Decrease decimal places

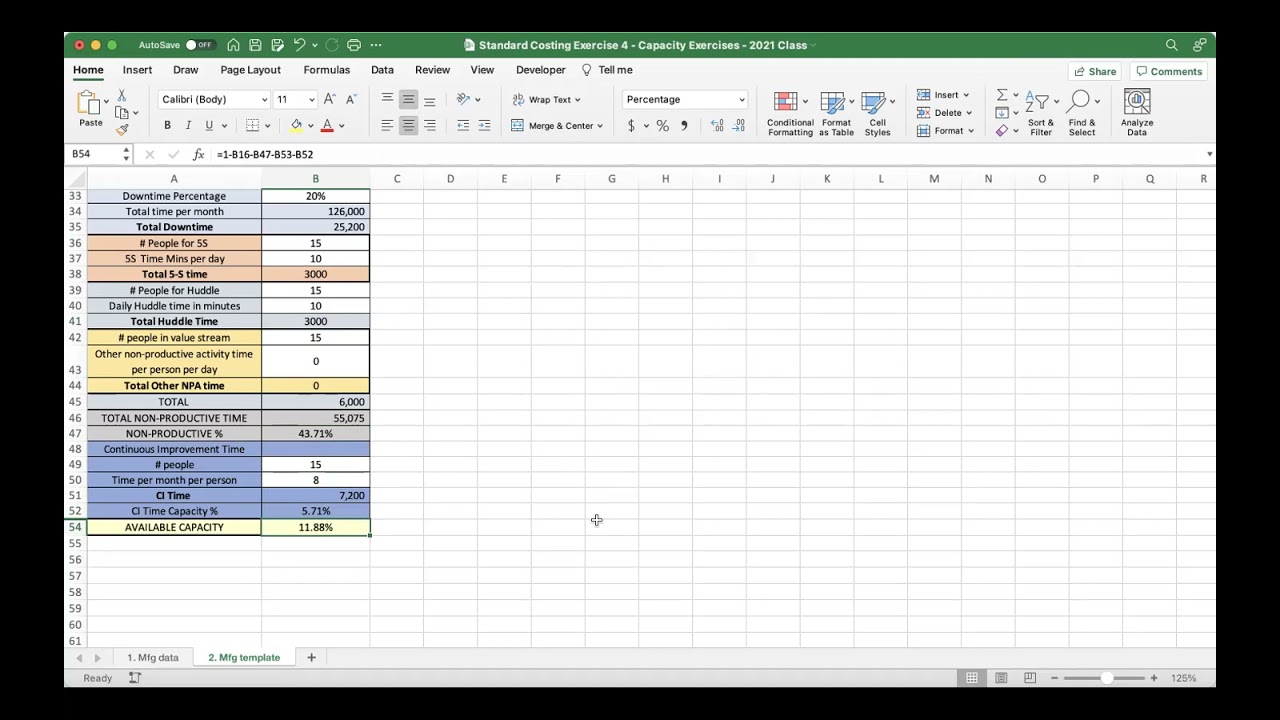(739, 125)
